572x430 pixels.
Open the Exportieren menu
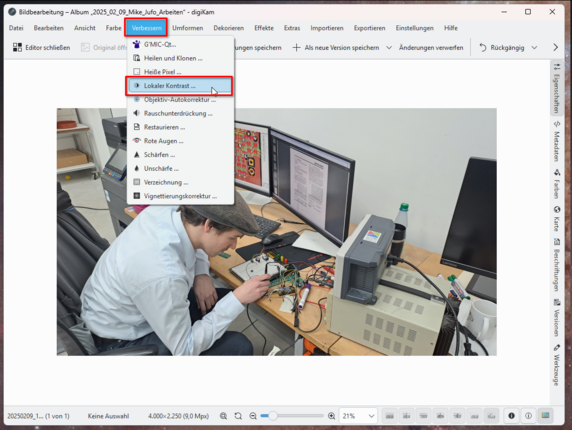coord(370,28)
